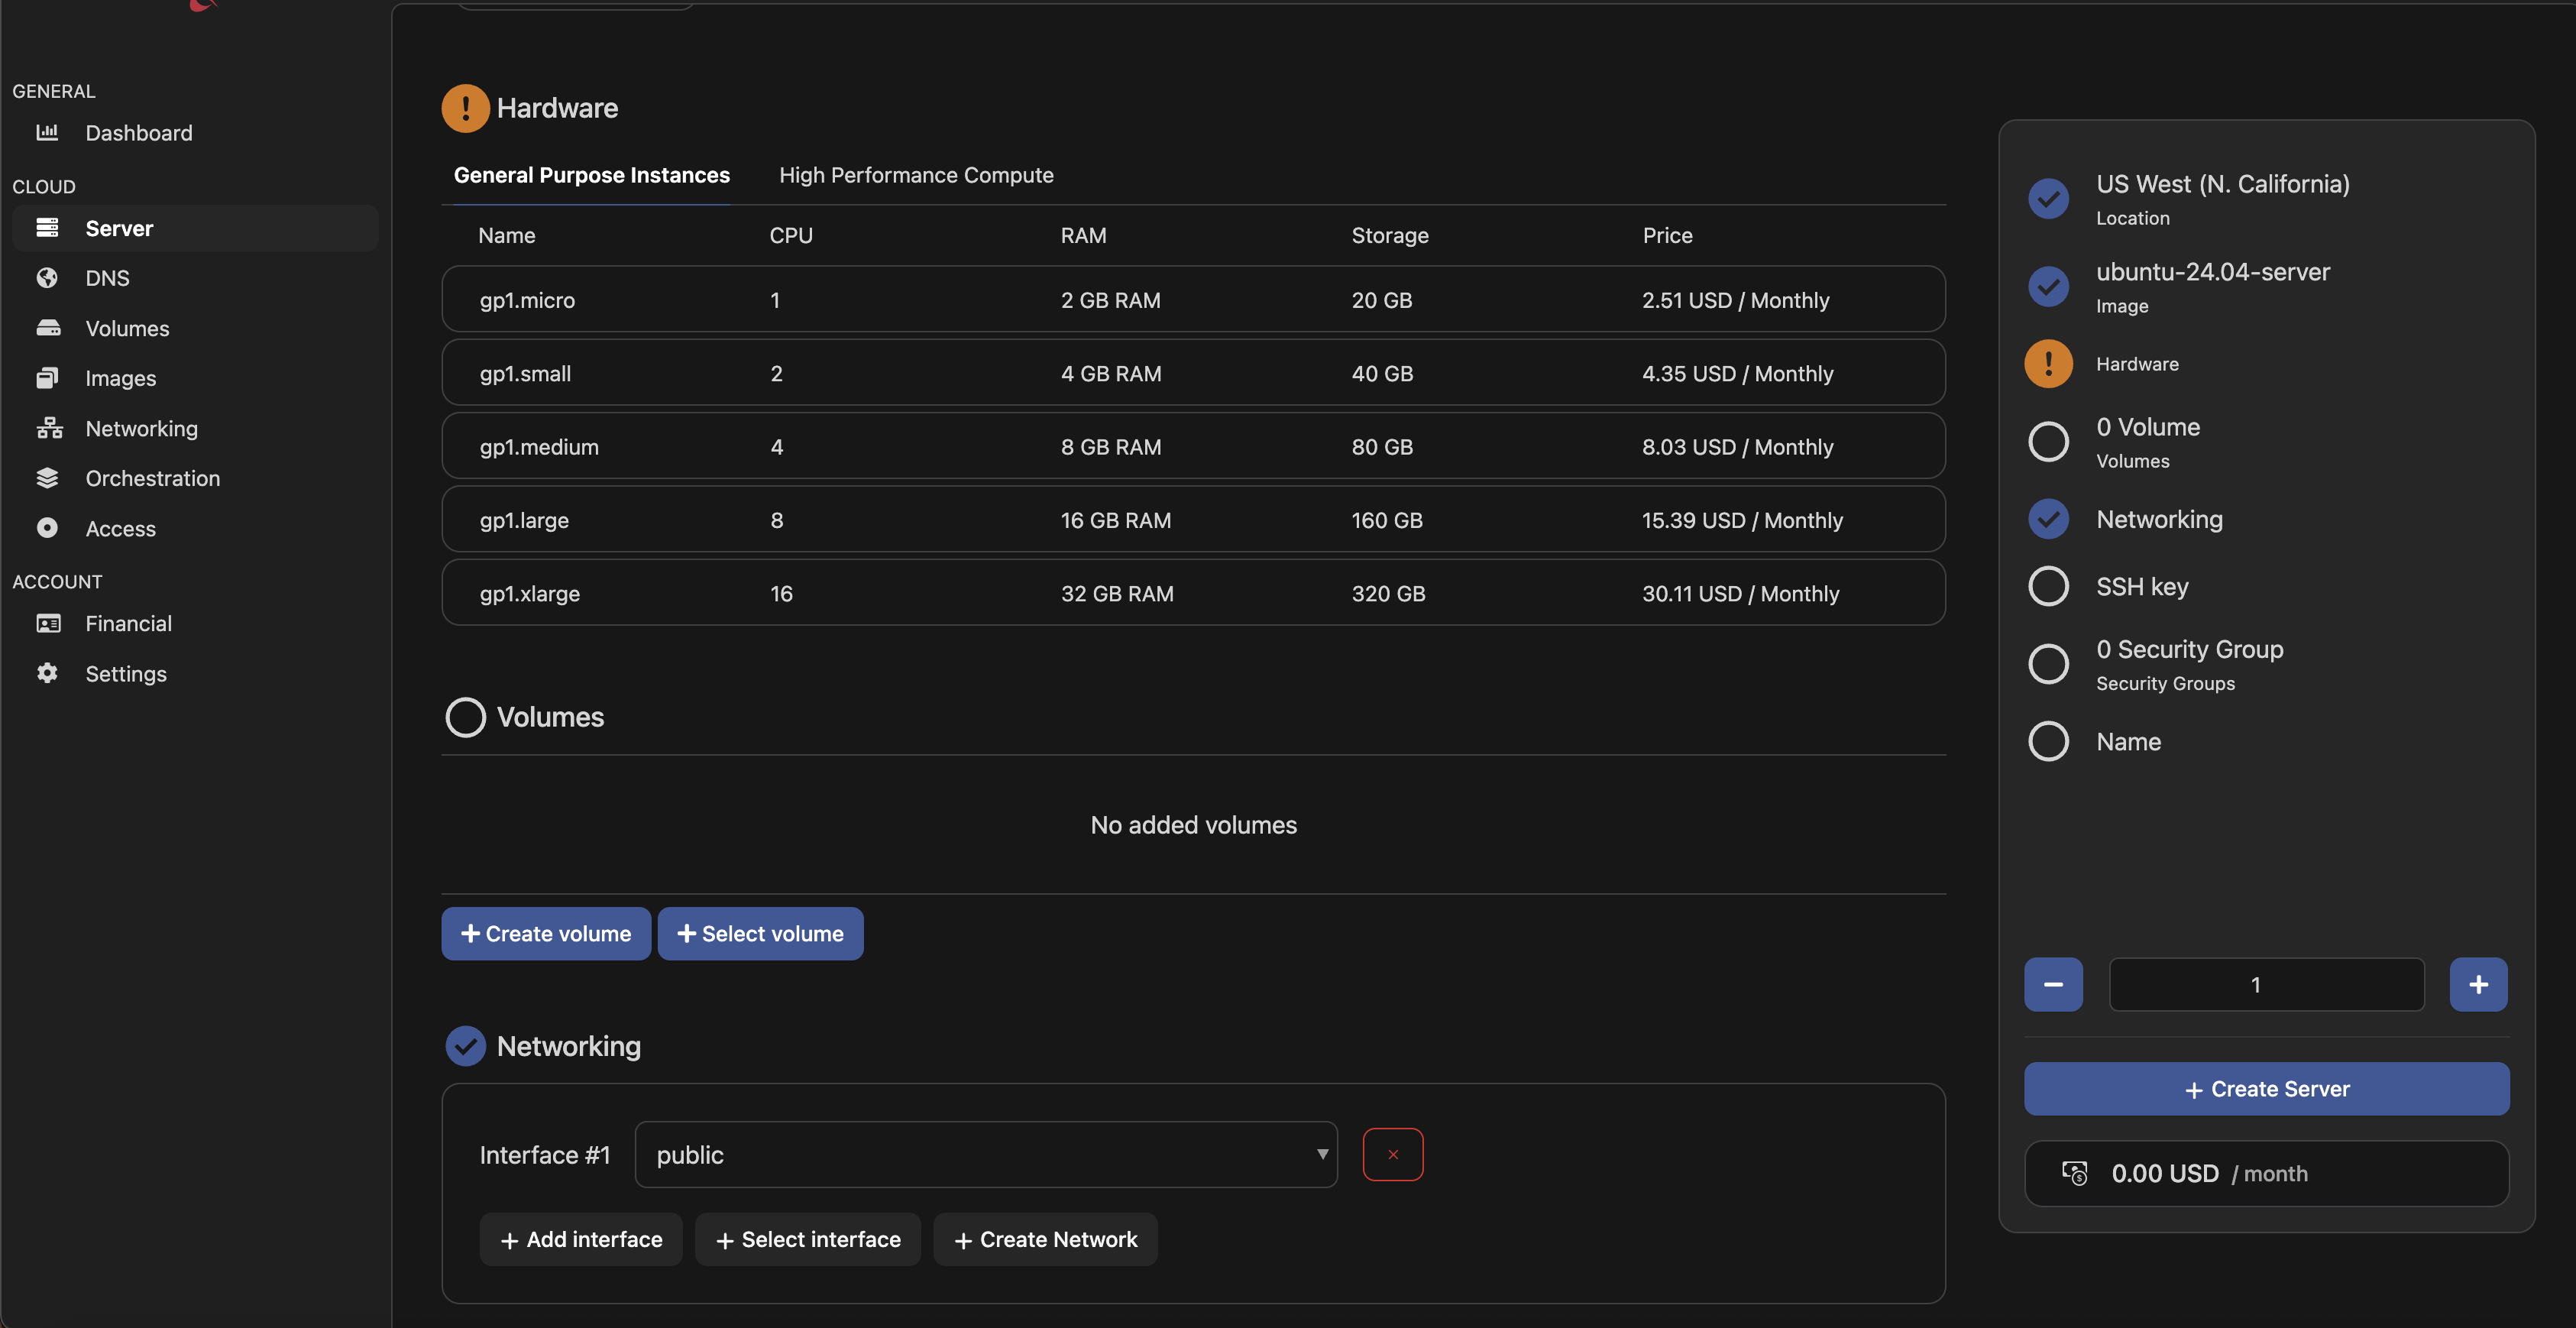Click the Dashboard chart icon in the sidebar
Screen dimensions: 2576x1328
pos(47,132)
